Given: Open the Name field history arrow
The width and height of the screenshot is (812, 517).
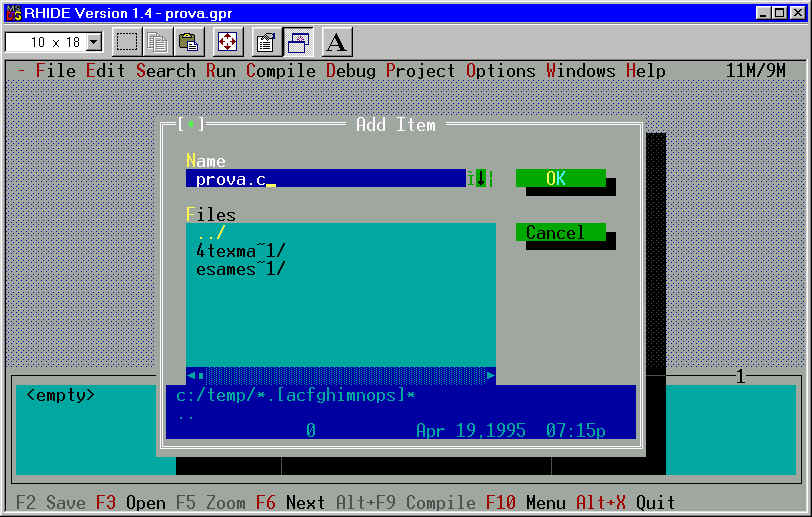Looking at the screenshot, I should pos(480,178).
